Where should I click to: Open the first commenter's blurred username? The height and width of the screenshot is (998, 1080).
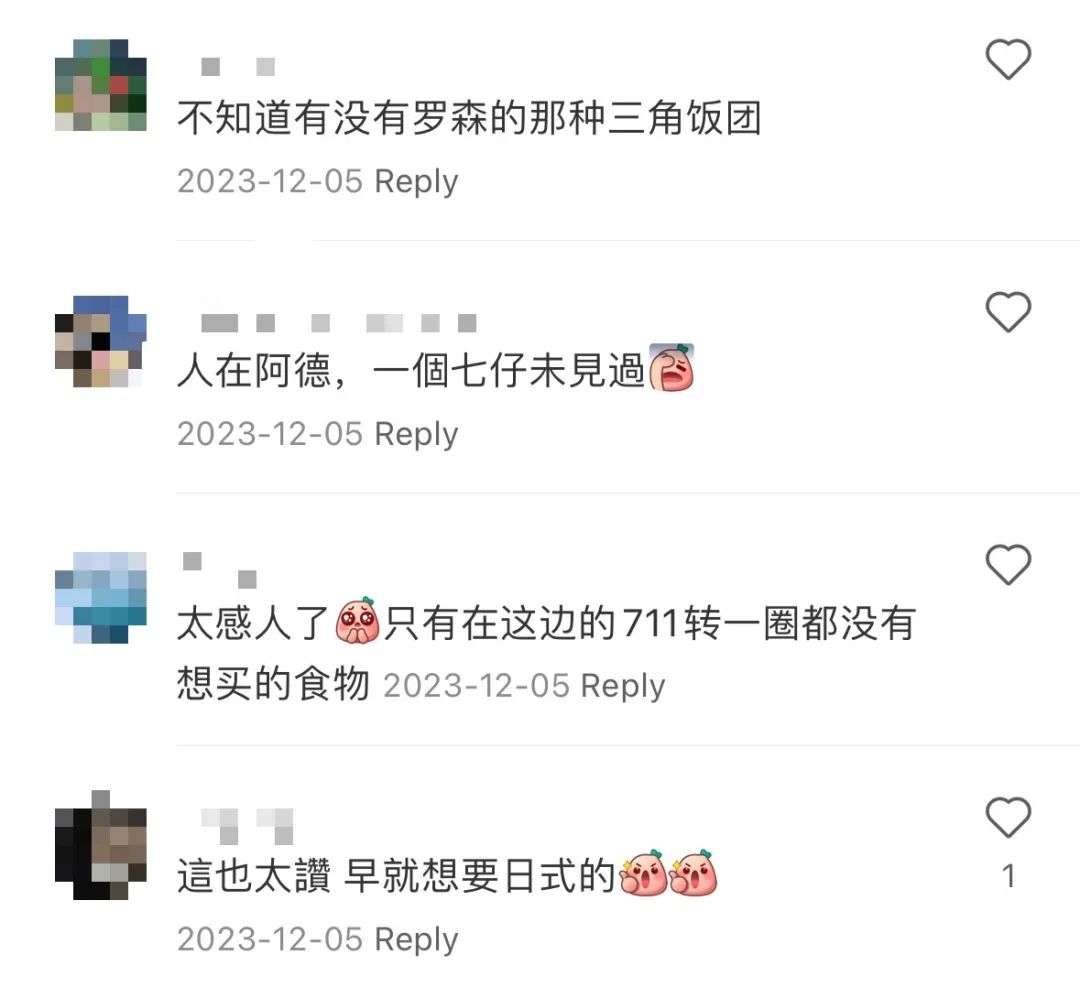(238, 67)
